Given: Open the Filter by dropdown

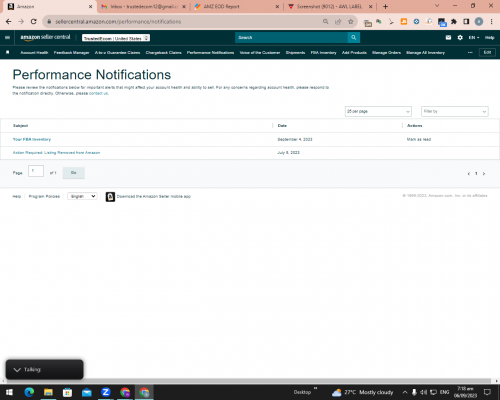Looking at the screenshot, I should pos(455,111).
